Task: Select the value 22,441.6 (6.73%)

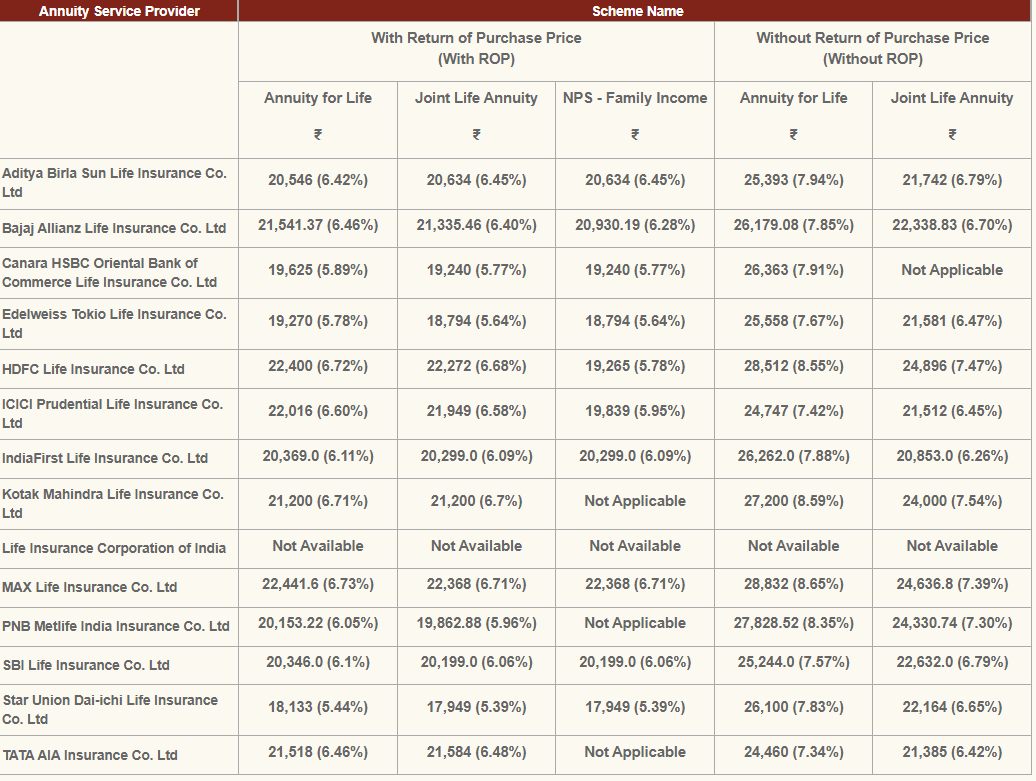Action: coord(318,583)
